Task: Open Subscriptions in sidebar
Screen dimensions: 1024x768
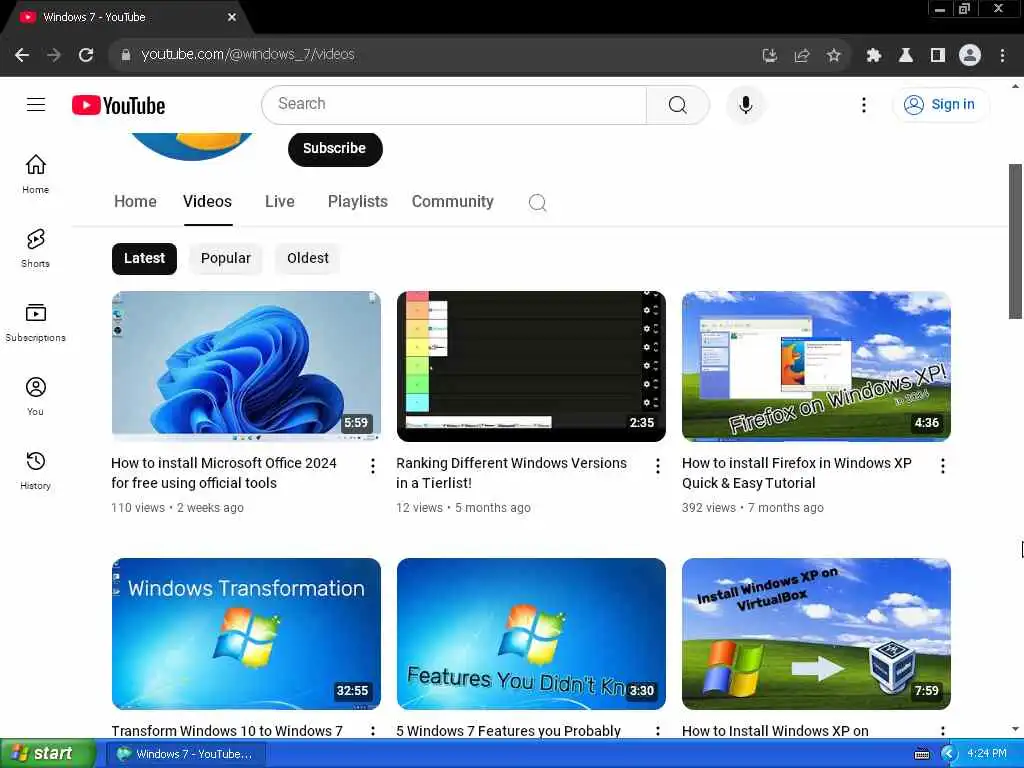Action: 35,323
